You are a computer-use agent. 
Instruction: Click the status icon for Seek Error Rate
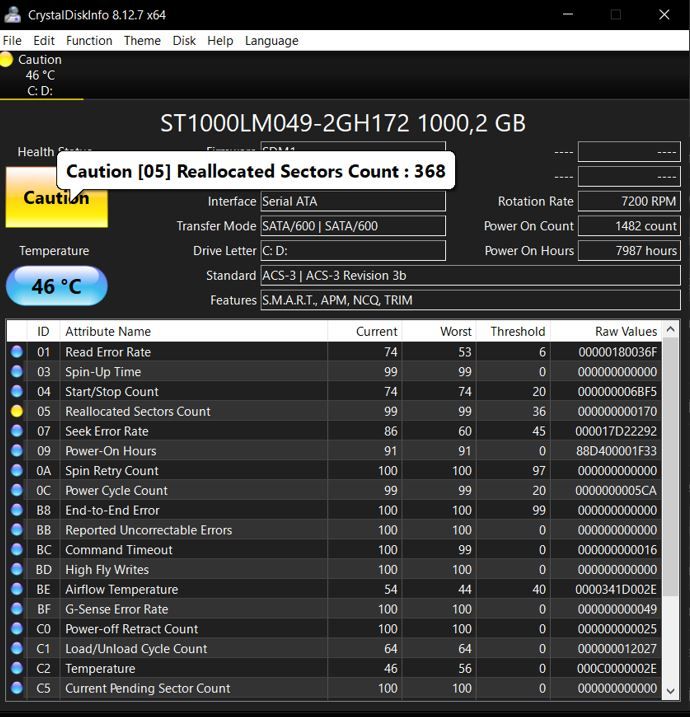click(x=16, y=431)
